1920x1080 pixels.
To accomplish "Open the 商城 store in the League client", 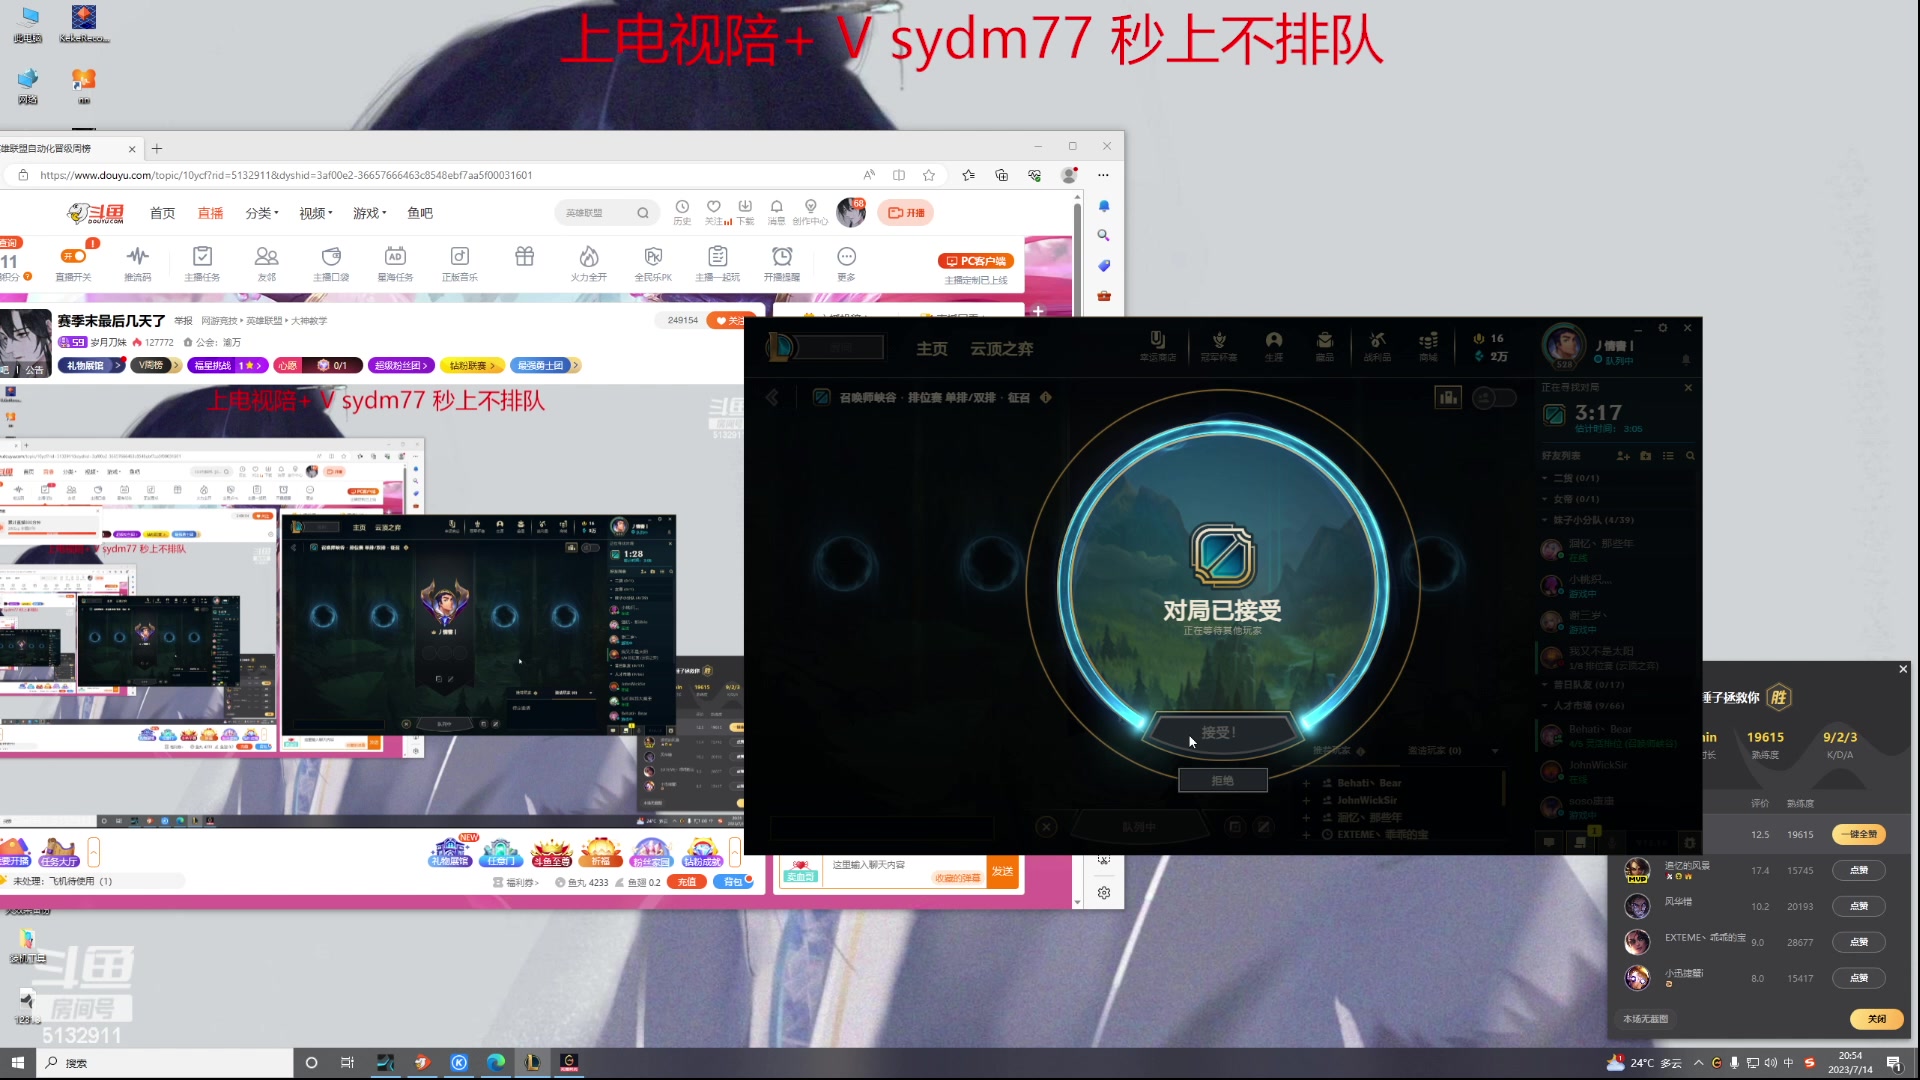I will (1428, 345).
